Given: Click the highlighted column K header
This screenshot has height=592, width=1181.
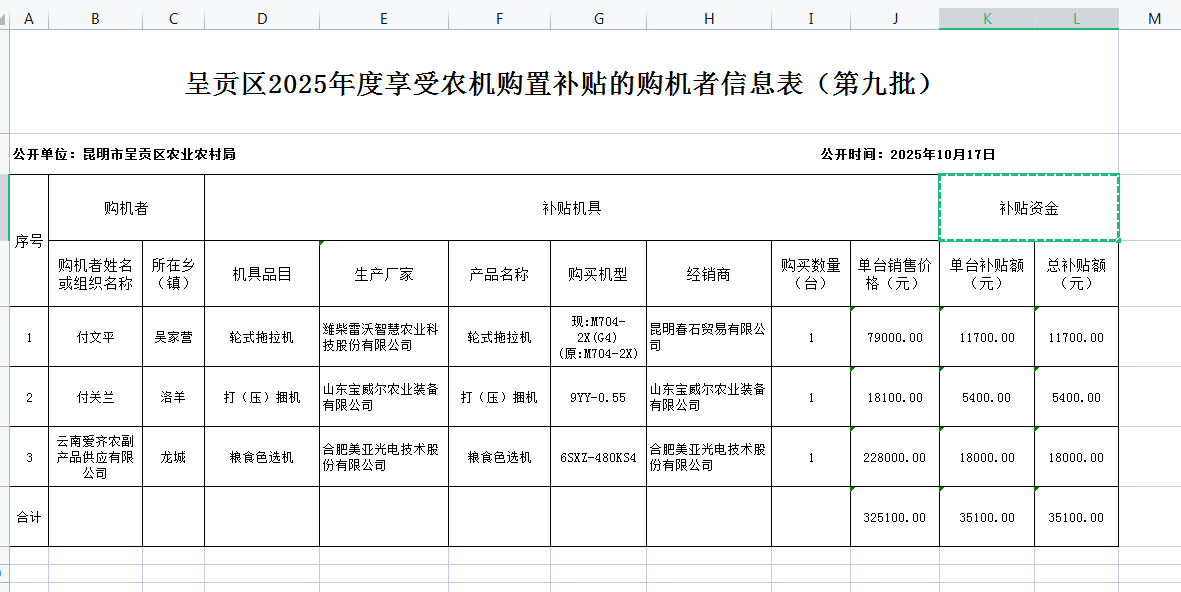Looking at the screenshot, I should tap(986, 19).
